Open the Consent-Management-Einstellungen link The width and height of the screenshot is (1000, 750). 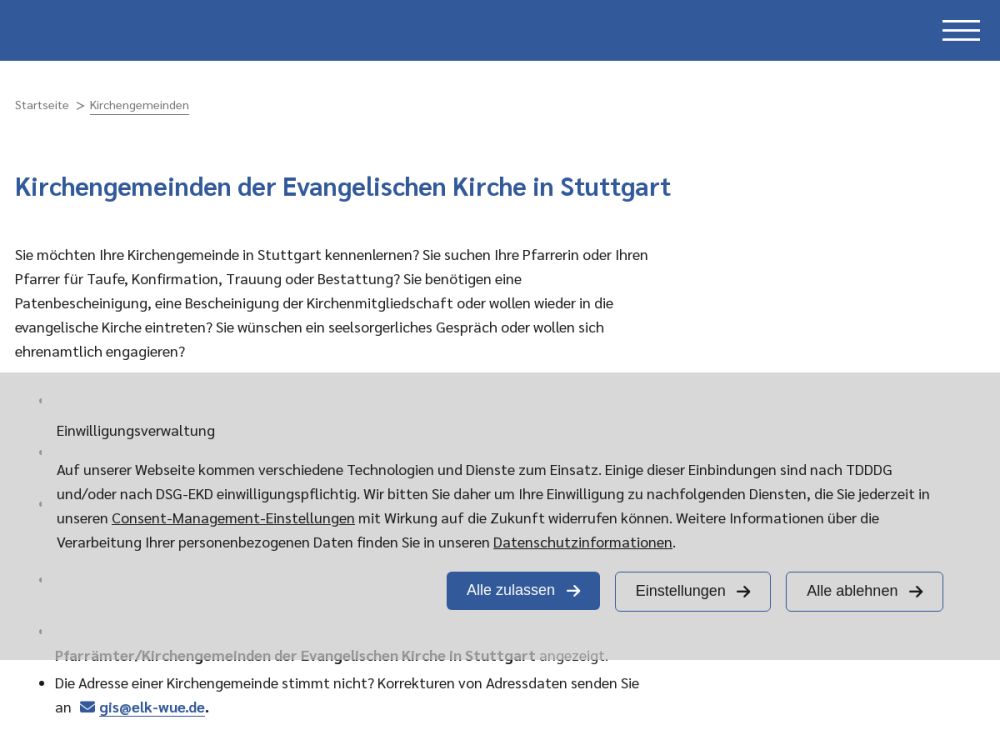[233, 518]
